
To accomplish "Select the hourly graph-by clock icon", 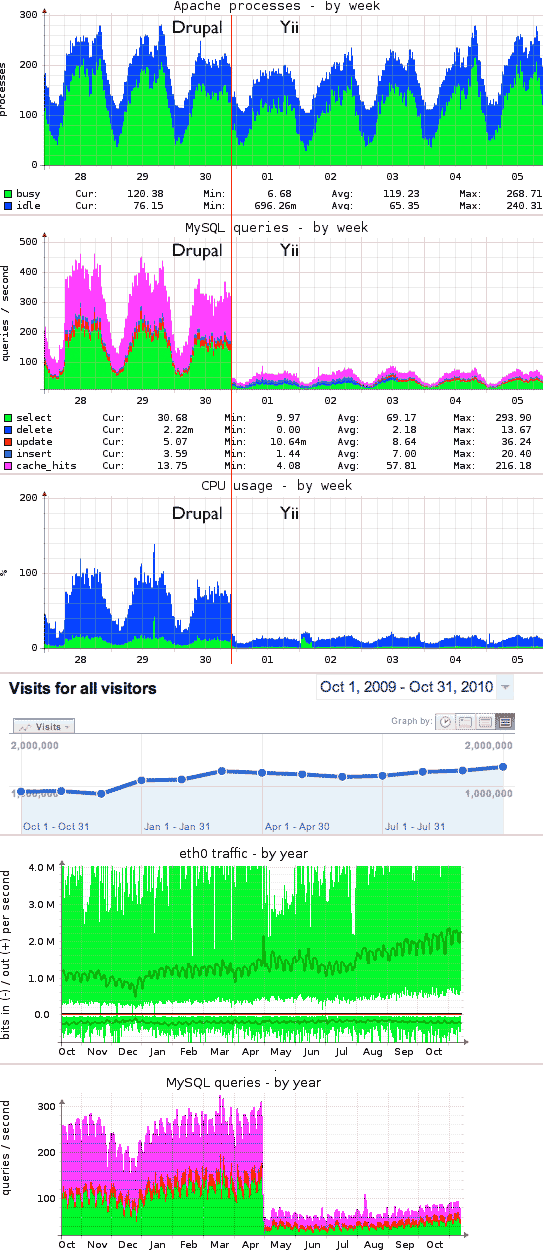I will coord(445,722).
